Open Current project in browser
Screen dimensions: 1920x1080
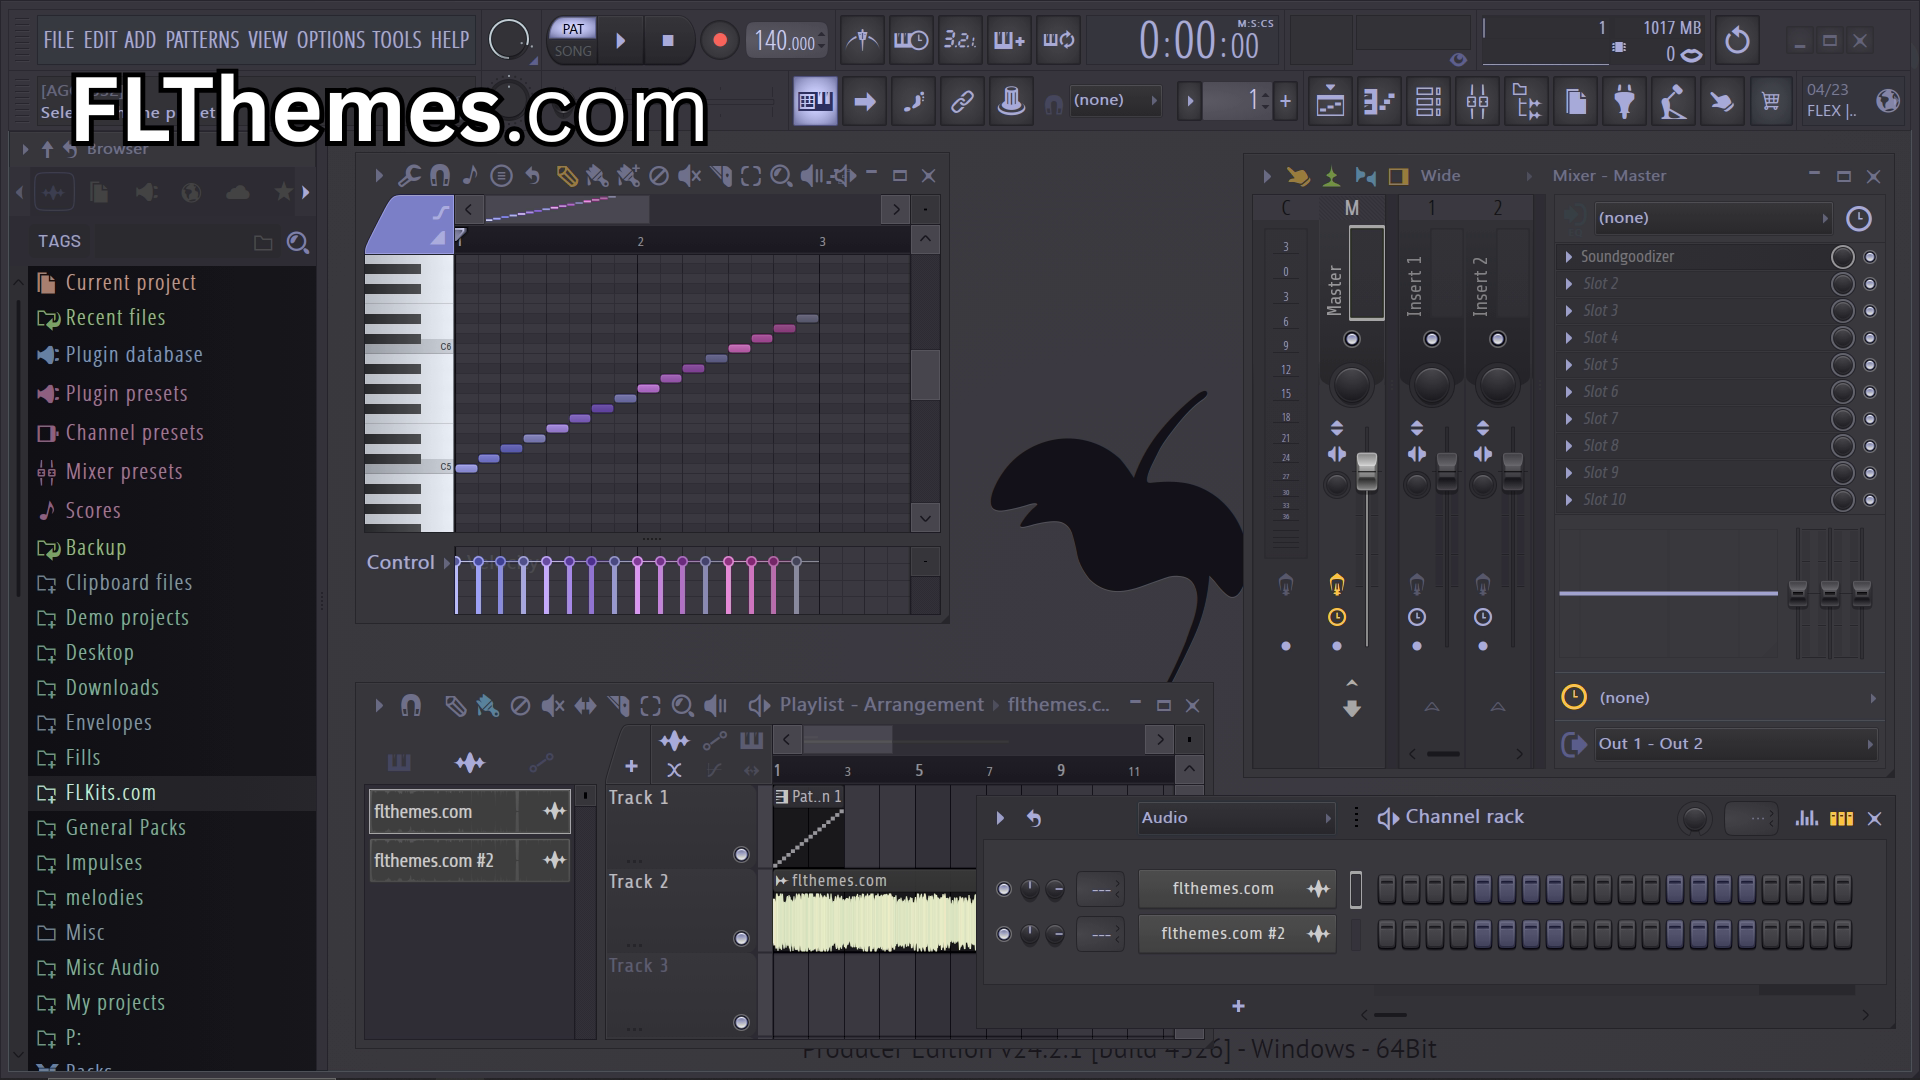click(x=130, y=283)
